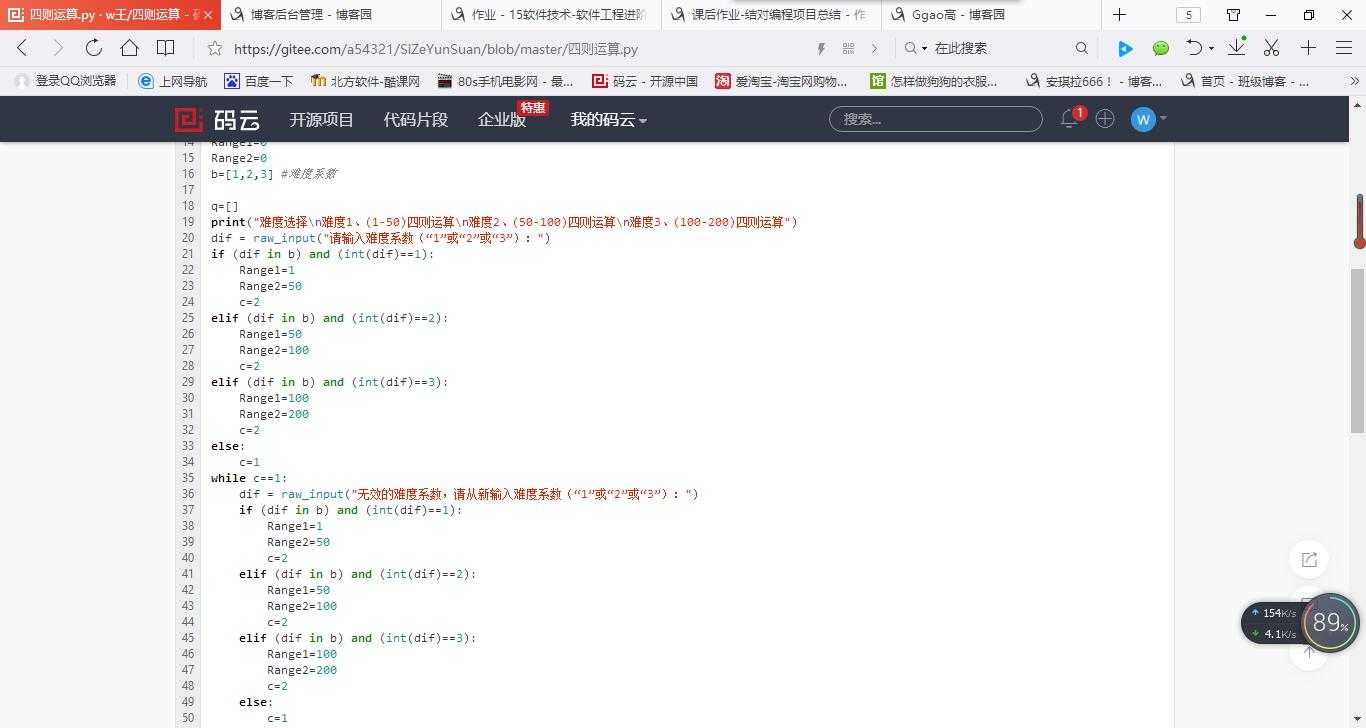Expand the 我的码云 dropdown menu
This screenshot has width=1366, height=728.
pyautogui.click(x=609, y=120)
